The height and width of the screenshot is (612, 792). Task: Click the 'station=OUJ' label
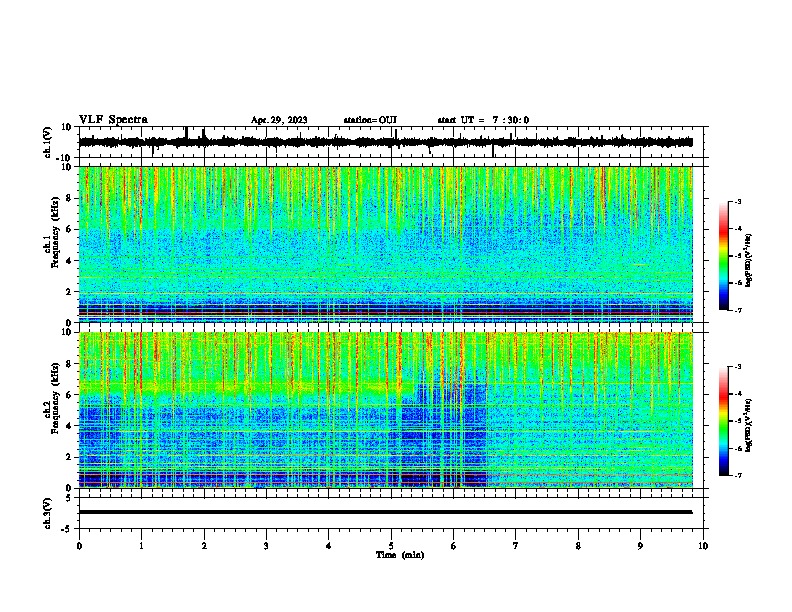tap(370, 120)
